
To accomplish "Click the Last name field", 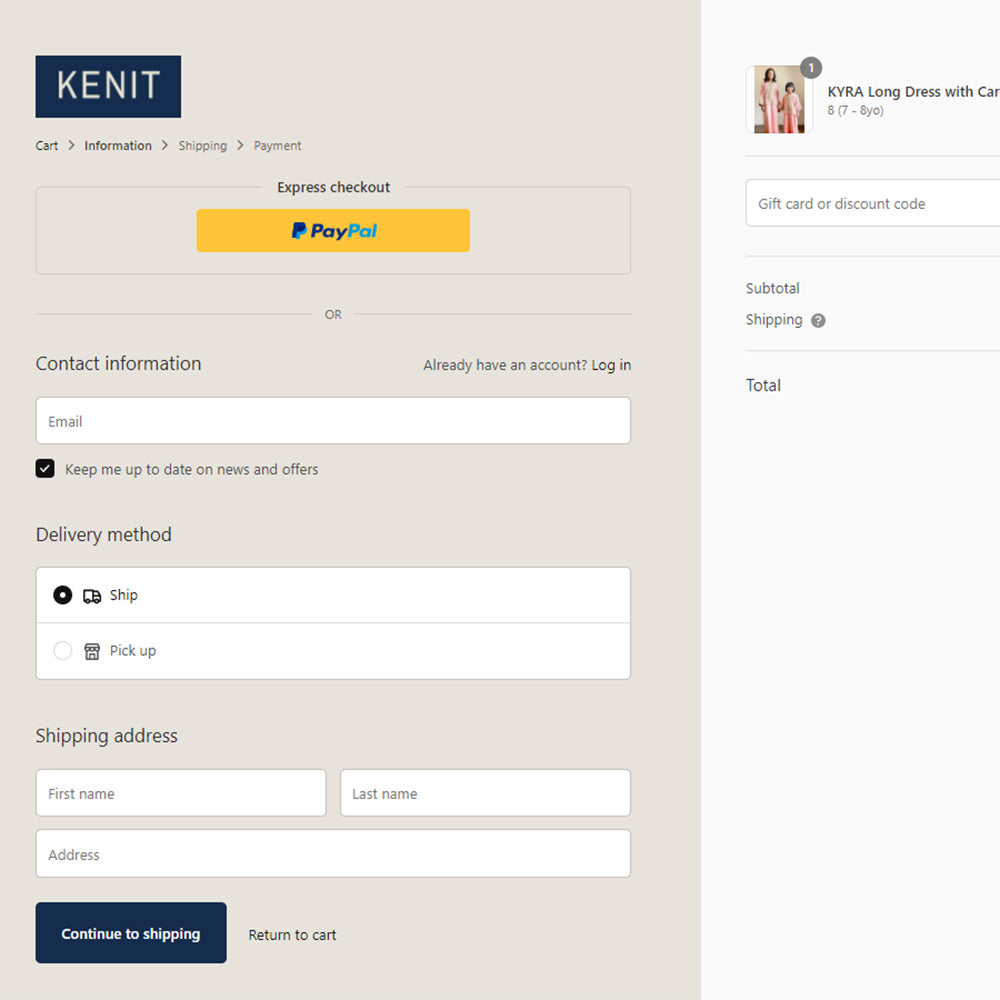I will 485,793.
